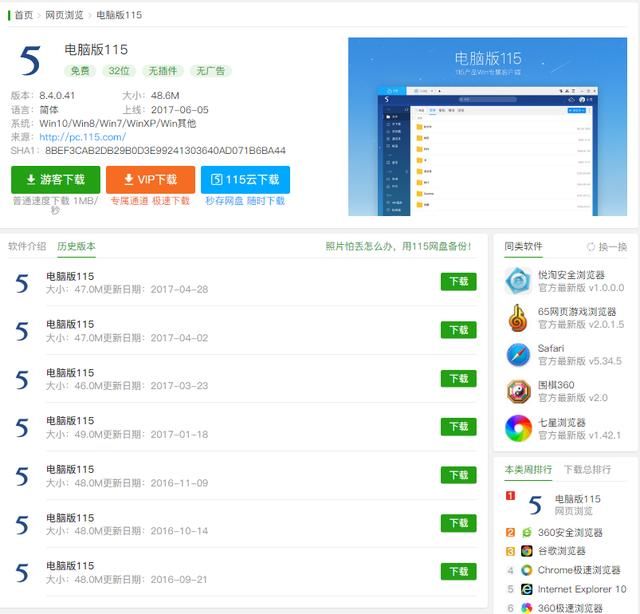This screenshot has width=640, height=614.
Task: Click the version number 8.4.0.41
Action: (x=57, y=96)
